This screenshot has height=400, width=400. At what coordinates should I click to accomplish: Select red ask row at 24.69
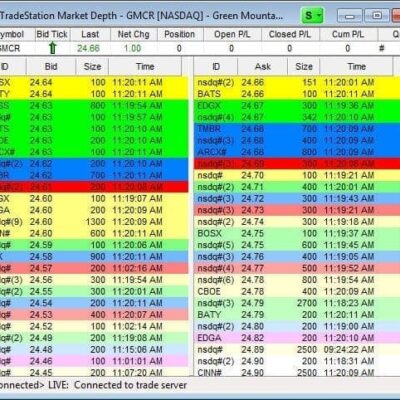(x=297, y=164)
